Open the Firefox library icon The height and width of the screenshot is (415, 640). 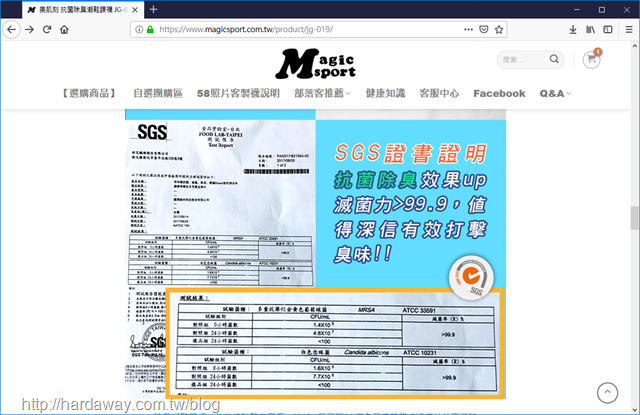tap(590, 29)
